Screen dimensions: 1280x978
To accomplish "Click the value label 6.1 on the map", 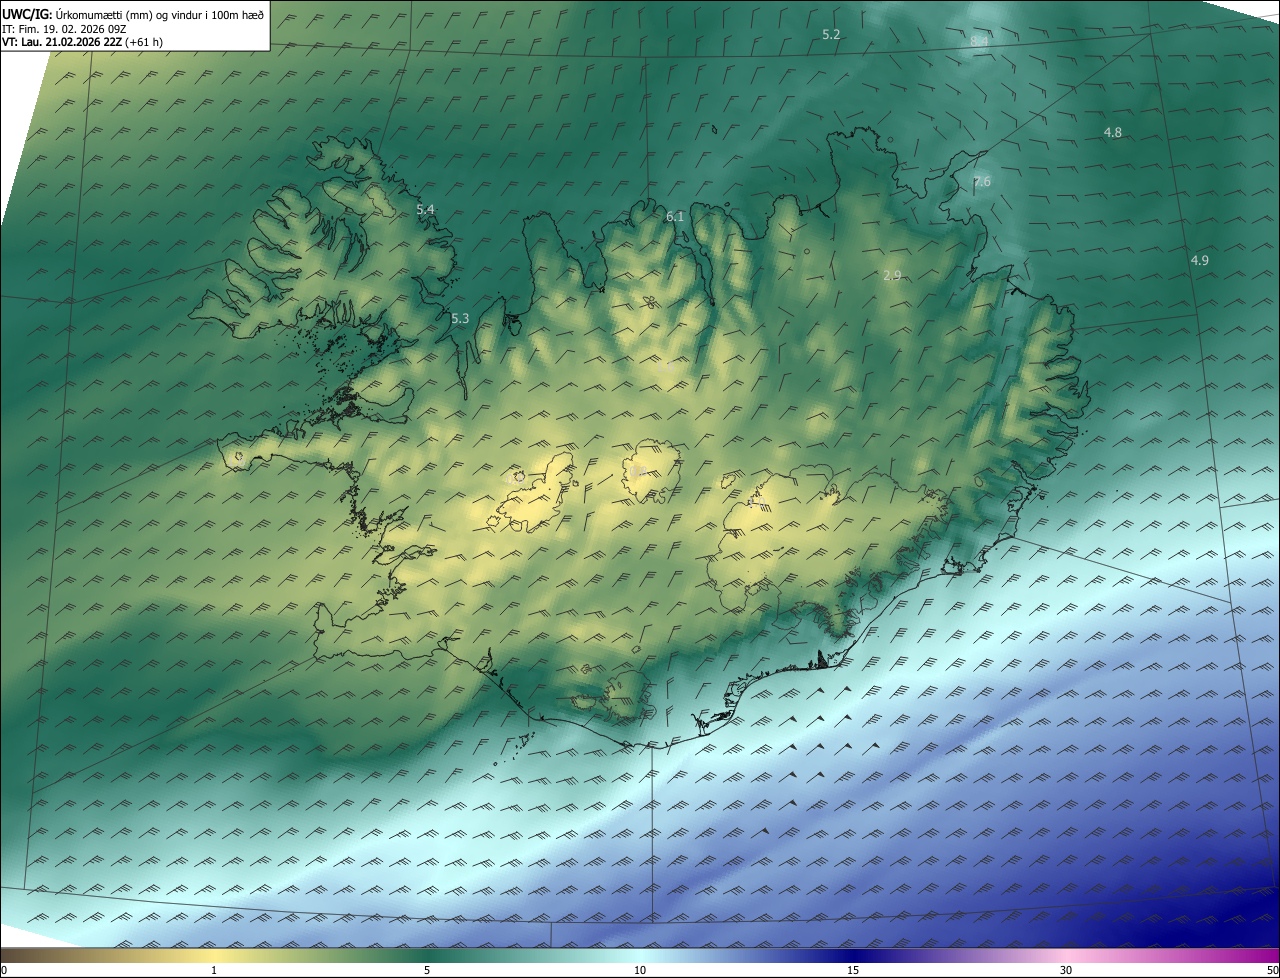I will point(675,216).
